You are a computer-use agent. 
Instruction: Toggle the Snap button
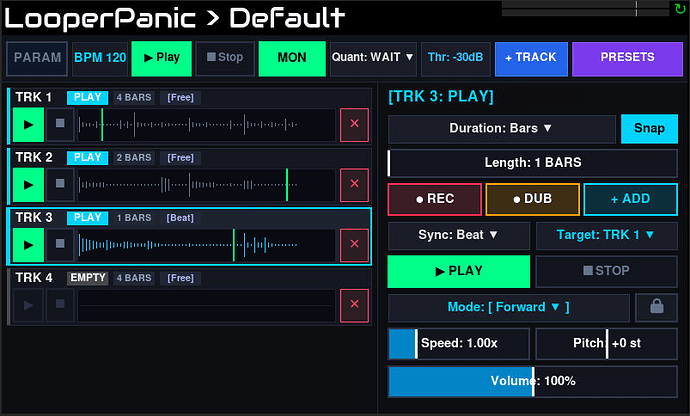point(649,129)
